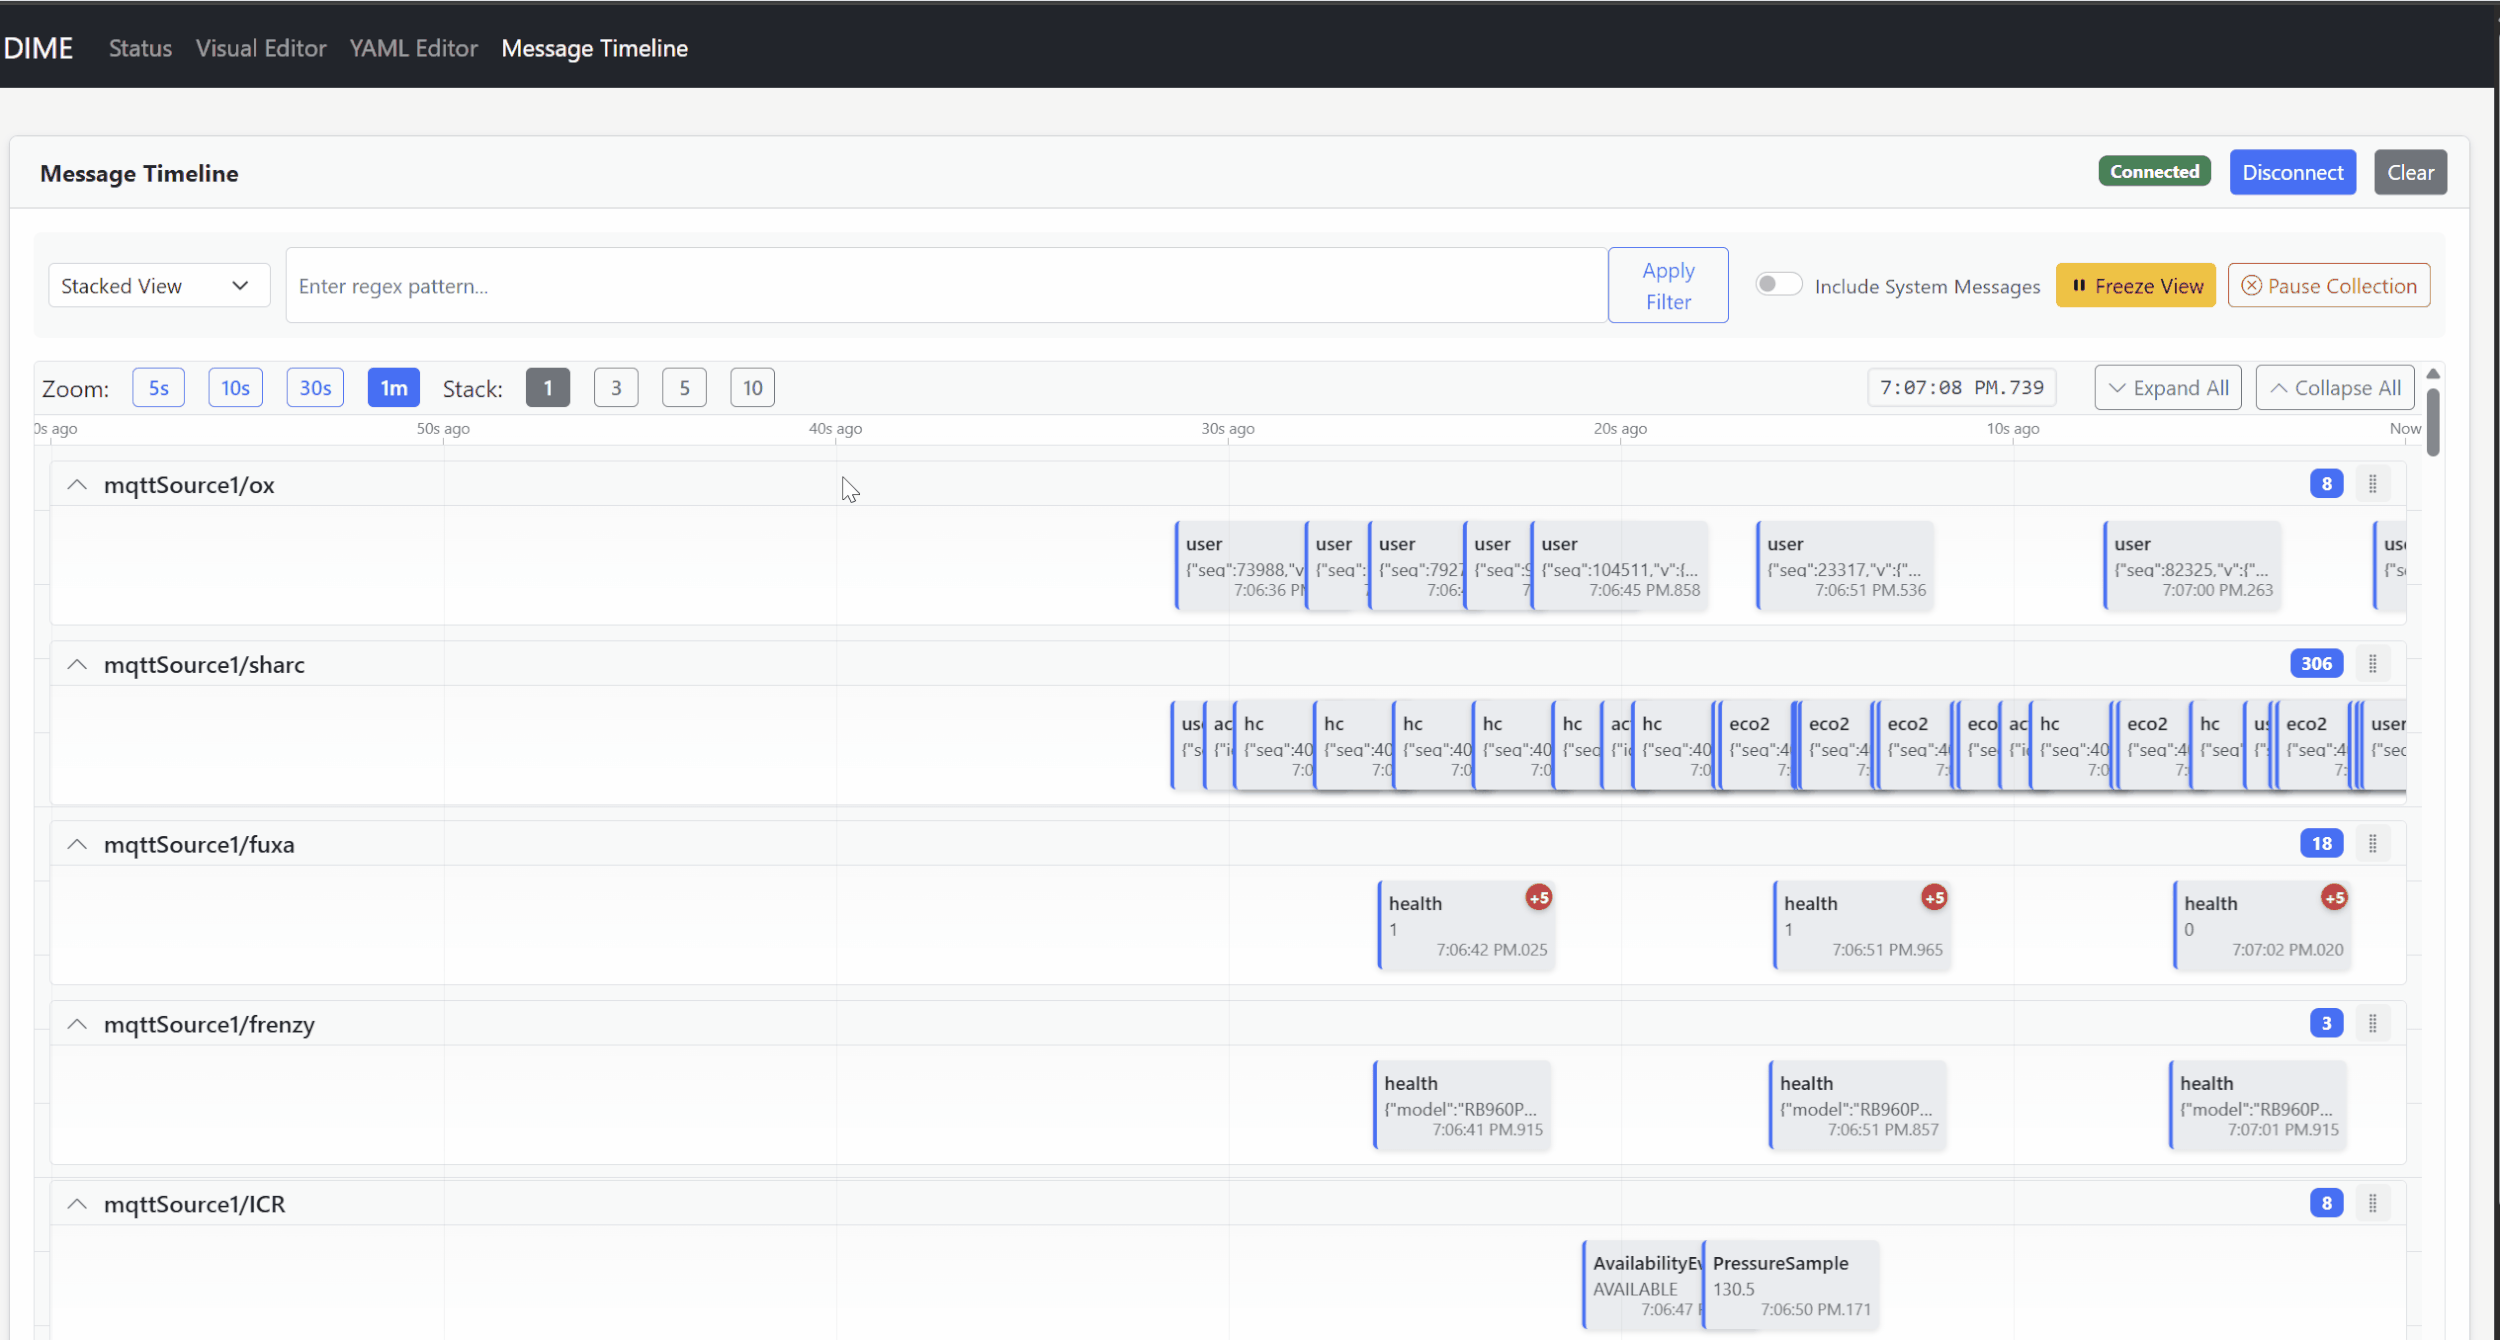This screenshot has height=1340, width=2500.
Task: Click the Connected status badge
Action: click(x=2154, y=171)
